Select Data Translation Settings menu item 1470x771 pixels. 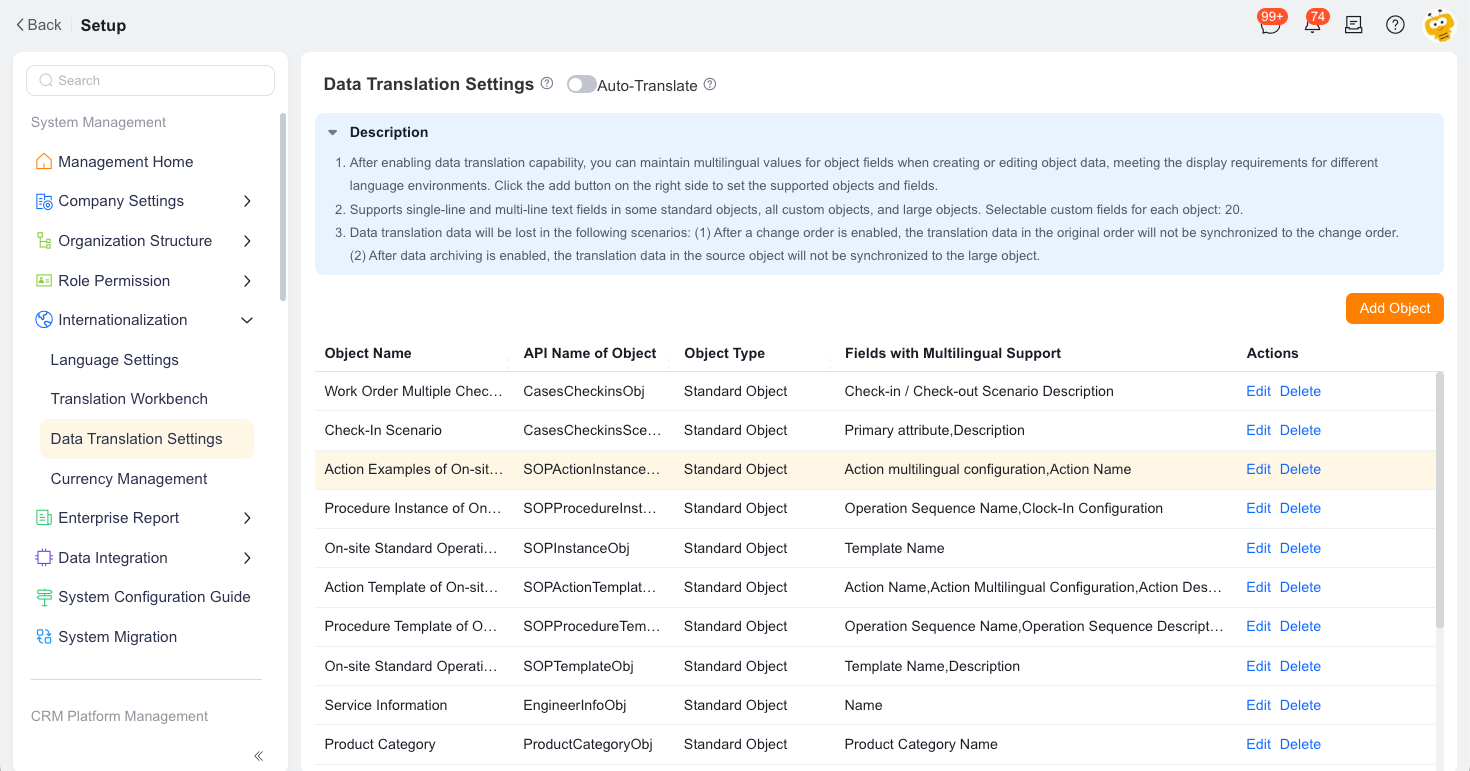[x=146, y=439]
